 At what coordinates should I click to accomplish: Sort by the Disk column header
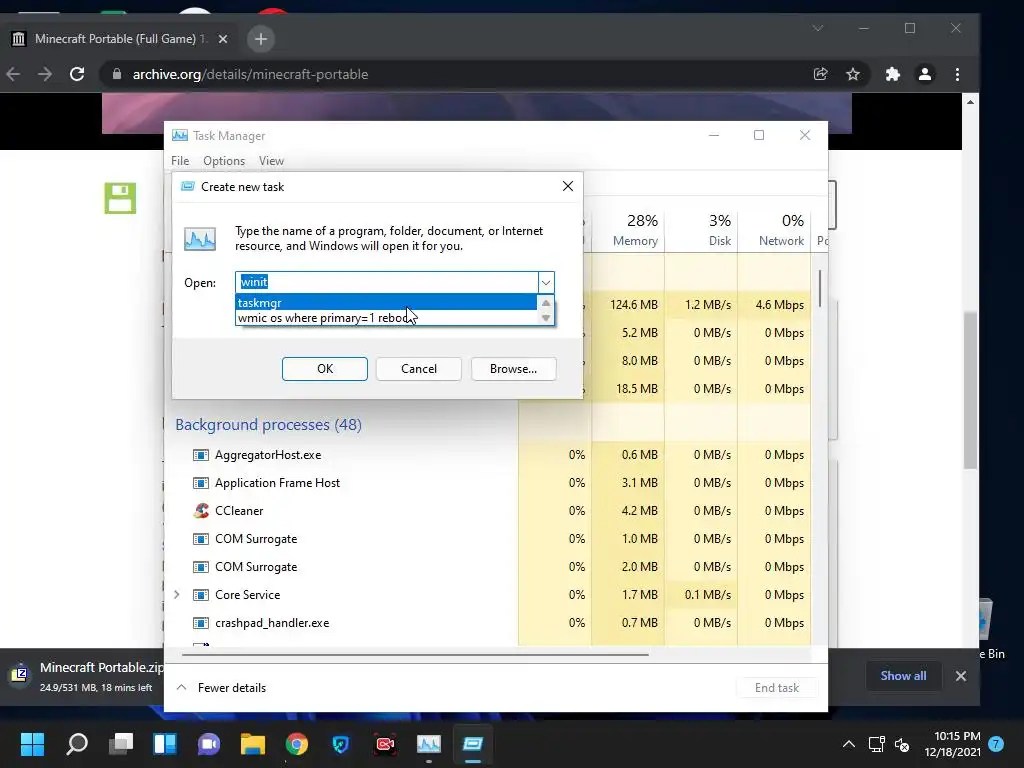701,231
